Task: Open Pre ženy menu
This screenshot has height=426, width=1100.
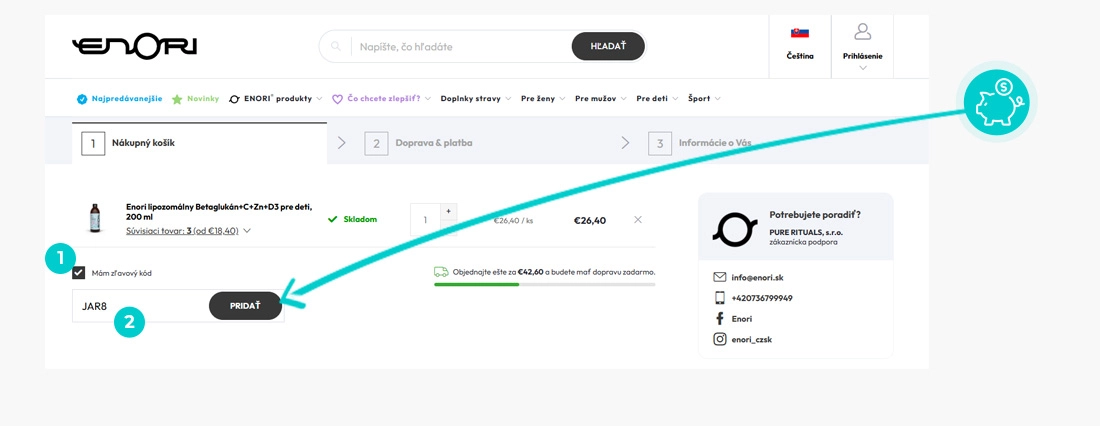Action: [x=543, y=99]
